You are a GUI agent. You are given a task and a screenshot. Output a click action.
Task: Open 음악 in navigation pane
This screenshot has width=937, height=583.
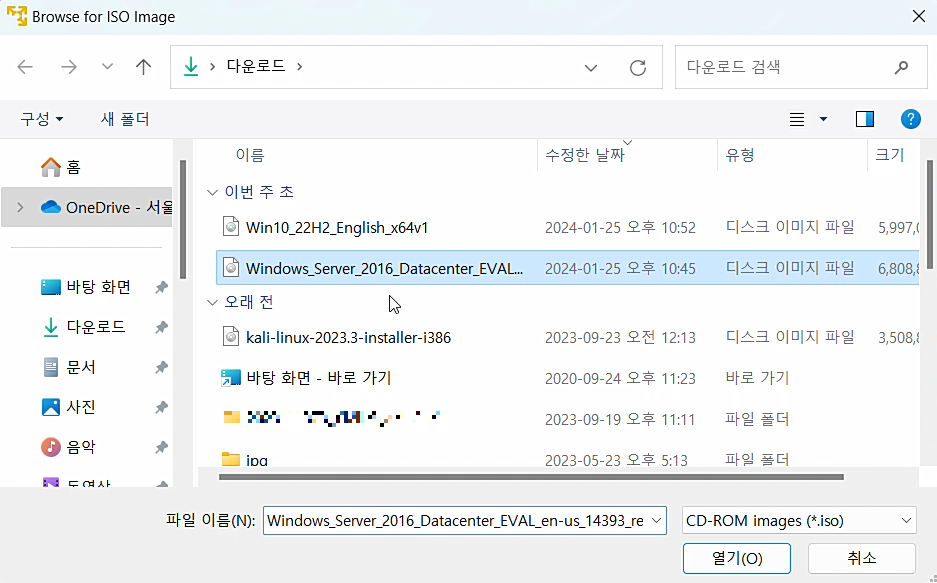[x=69, y=447]
